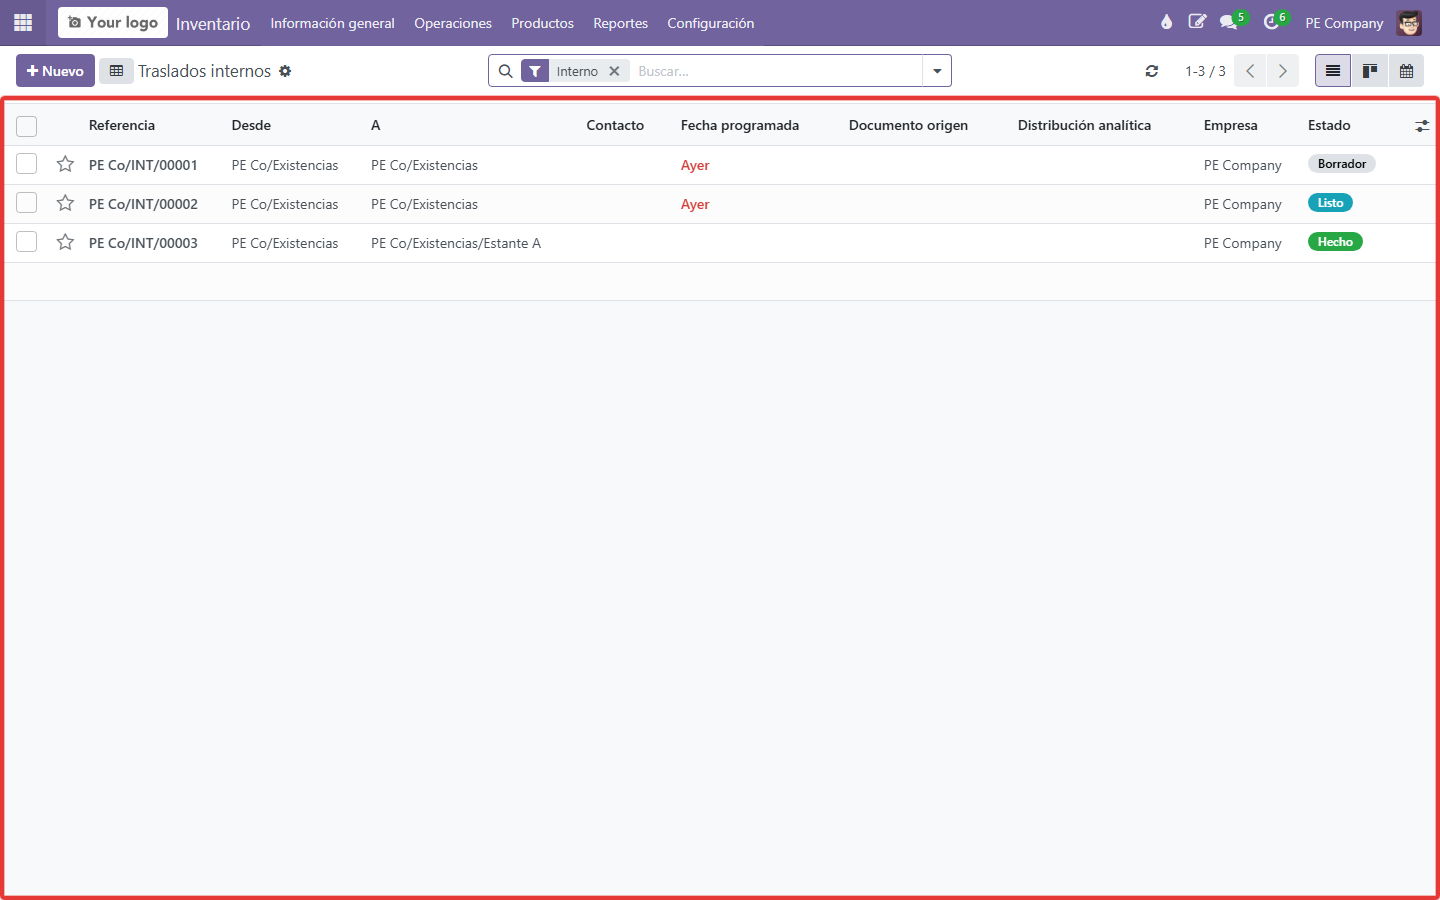The width and height of the screenshot is (1440, 900).
Task: Open transfer PE Co/INT/00003
Action: pyautogui.click(x=143, y=243)
